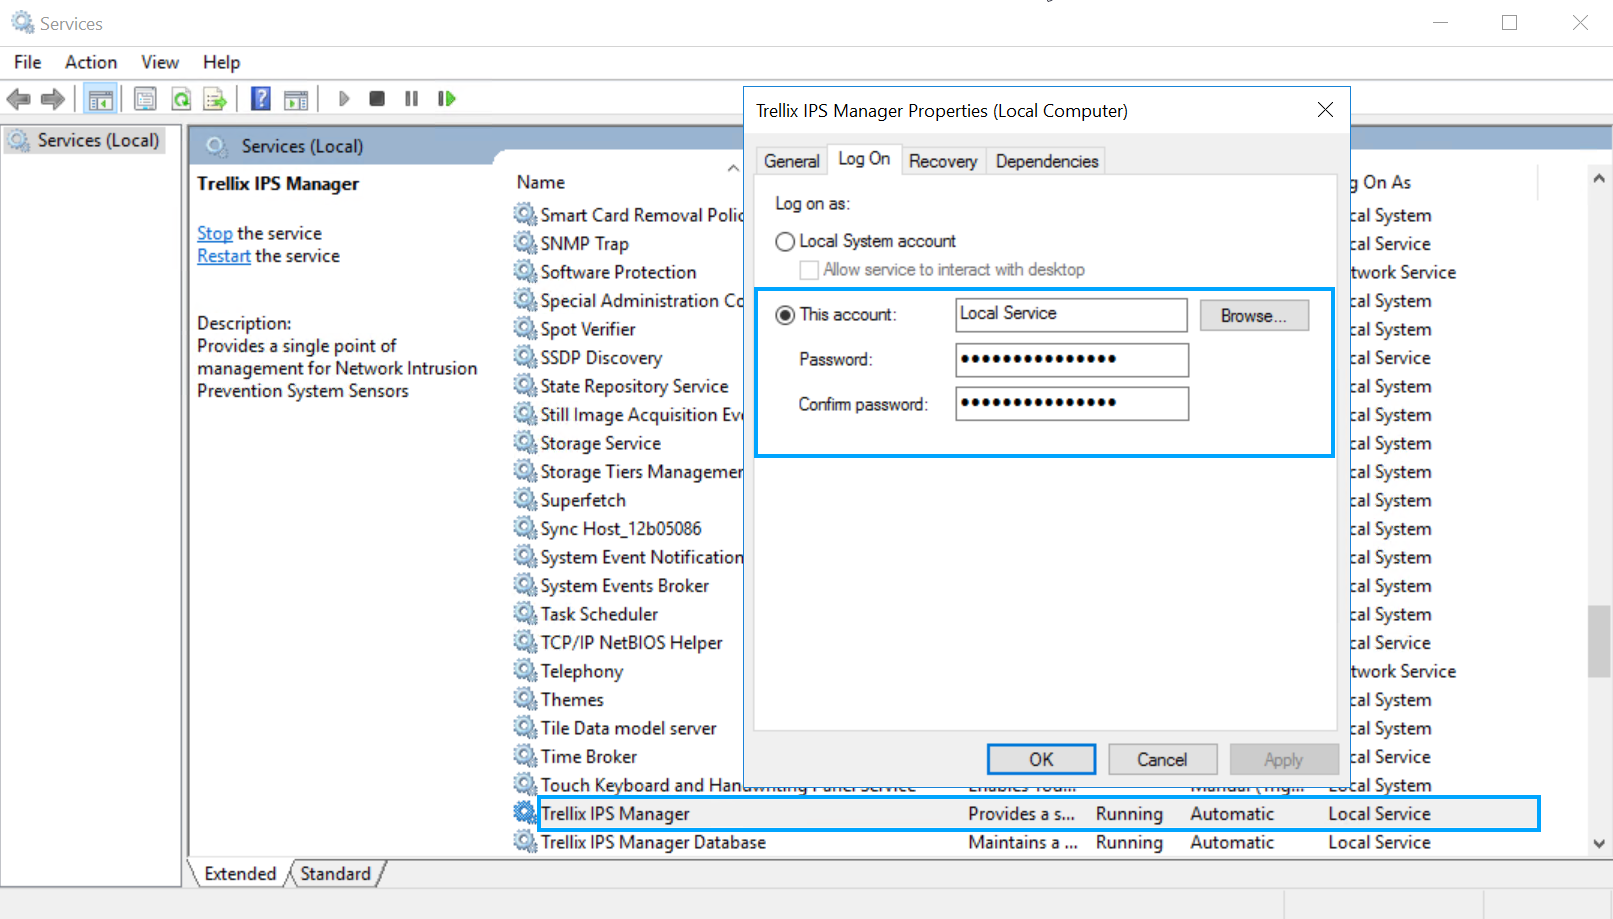Click the scroll down arrow of the services list

(x=1599, y=844)
